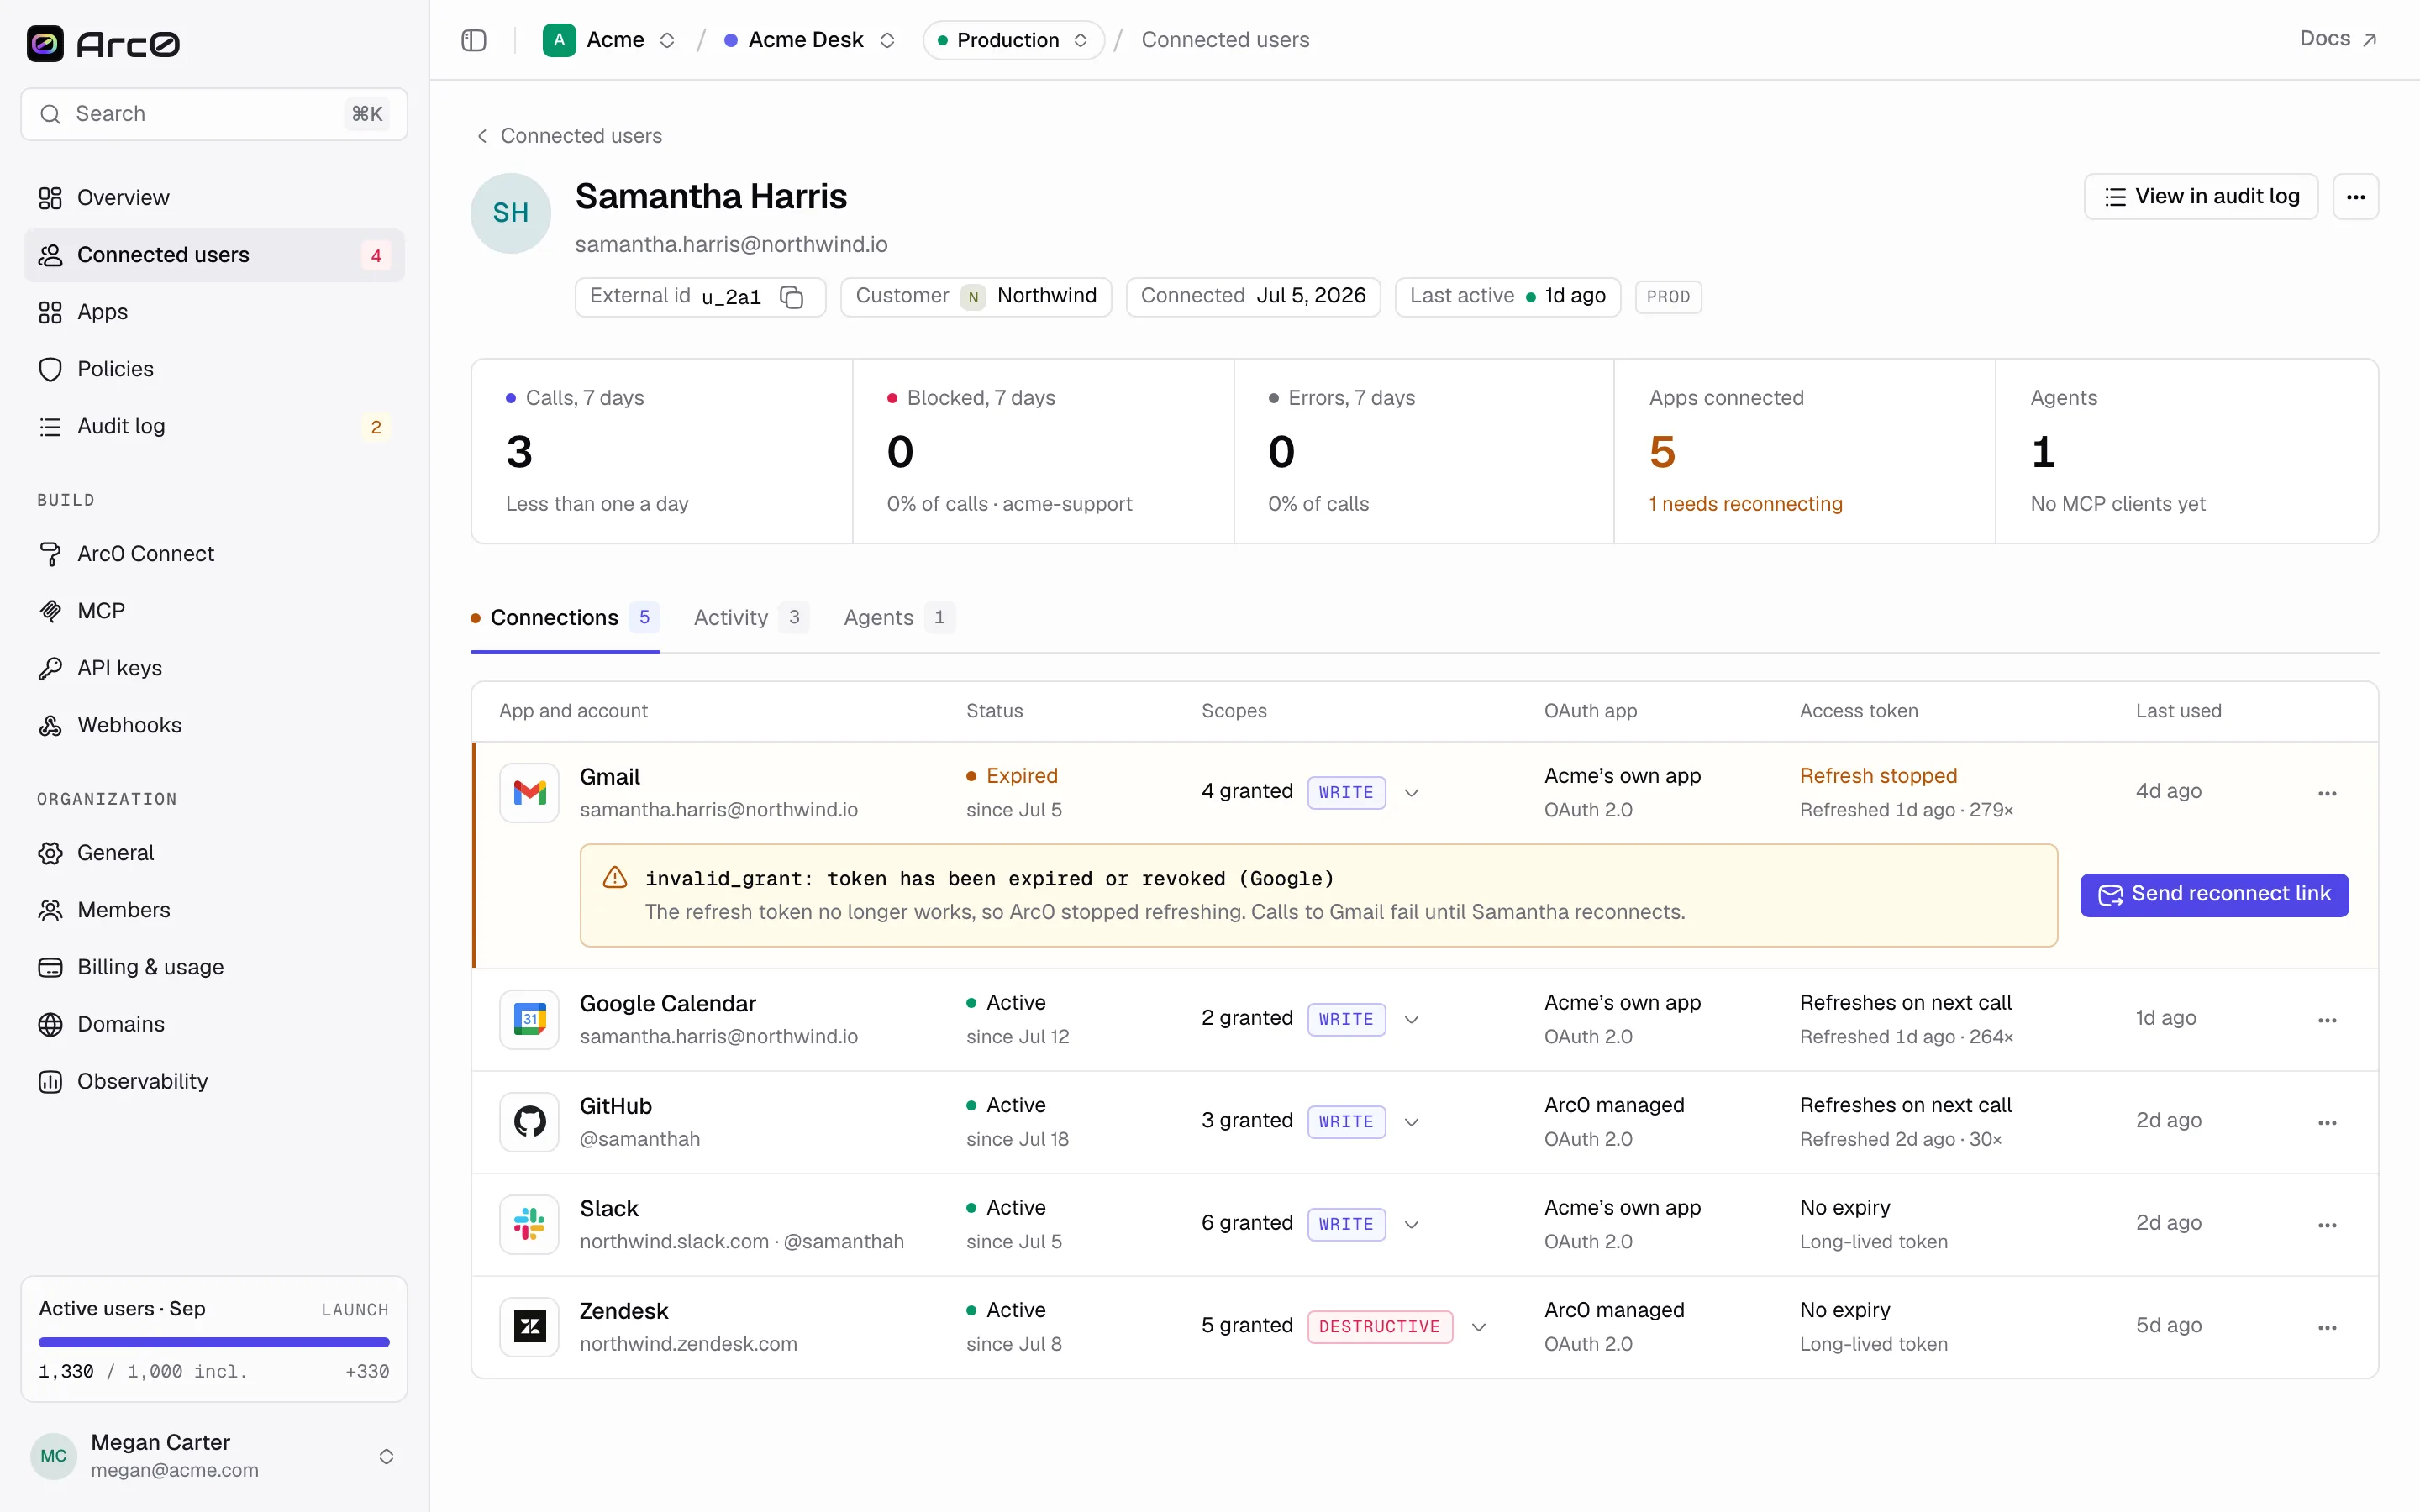Viewport: 2420px width, 1512px height.
Task: Click the active users usage progress bar
Action: click(214, 1342)
